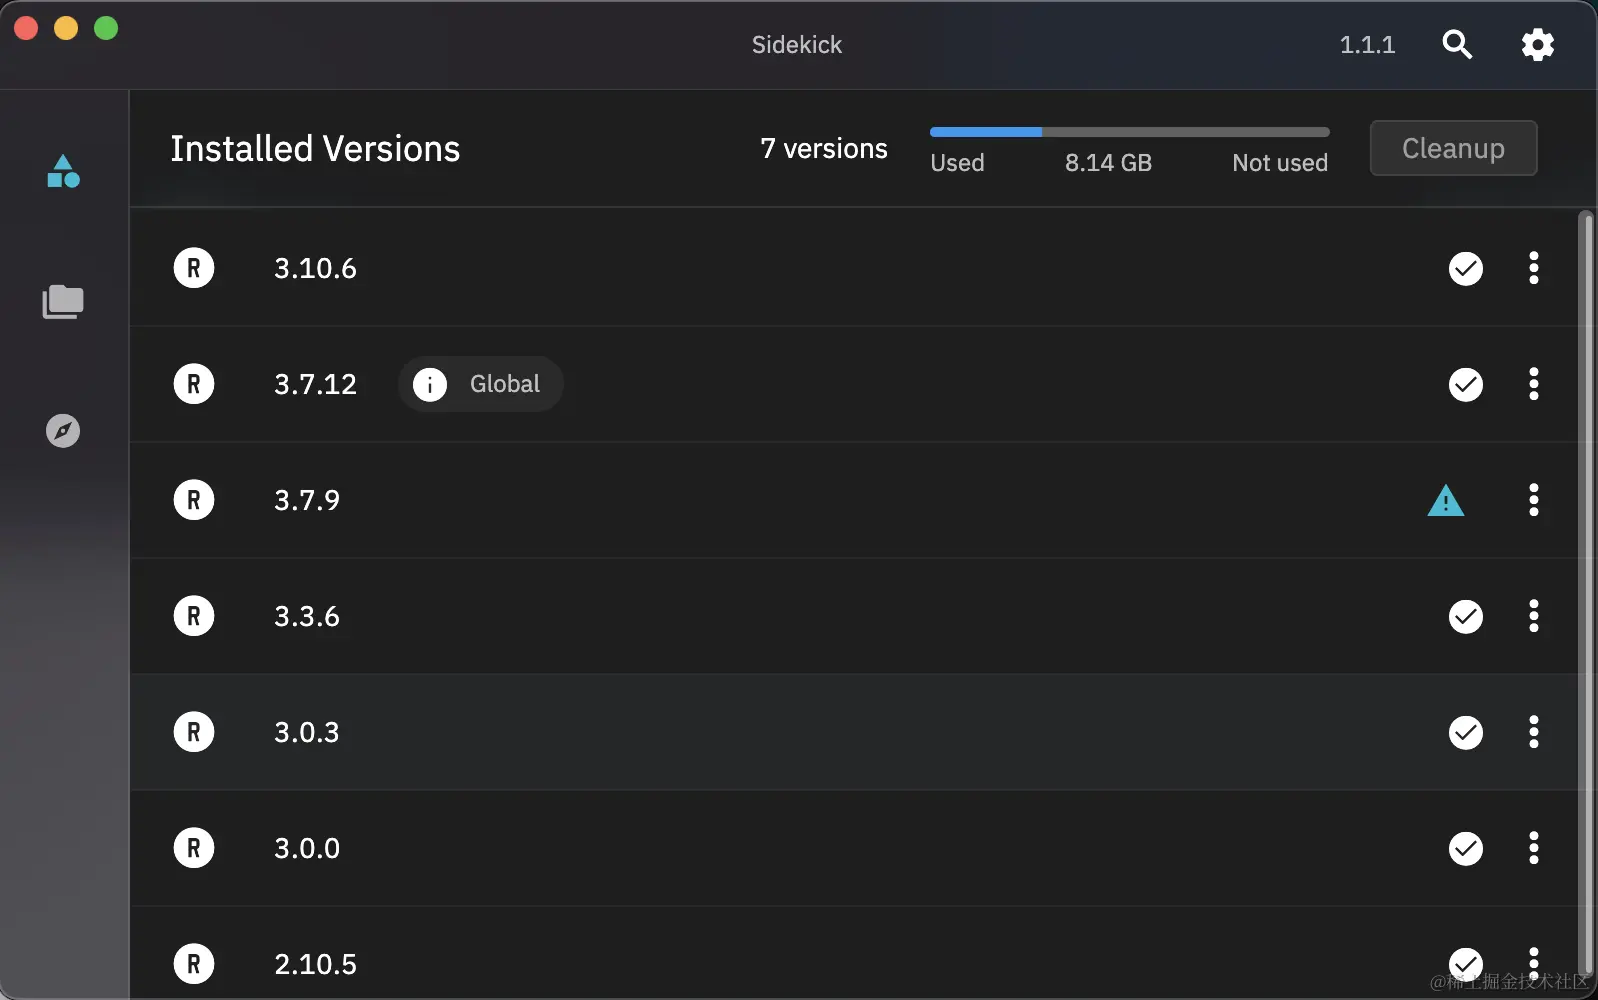Viewport: 1598px width, 1000px height.
Task: Open more options menu for 3.0.3
Action: [1533, 732]
